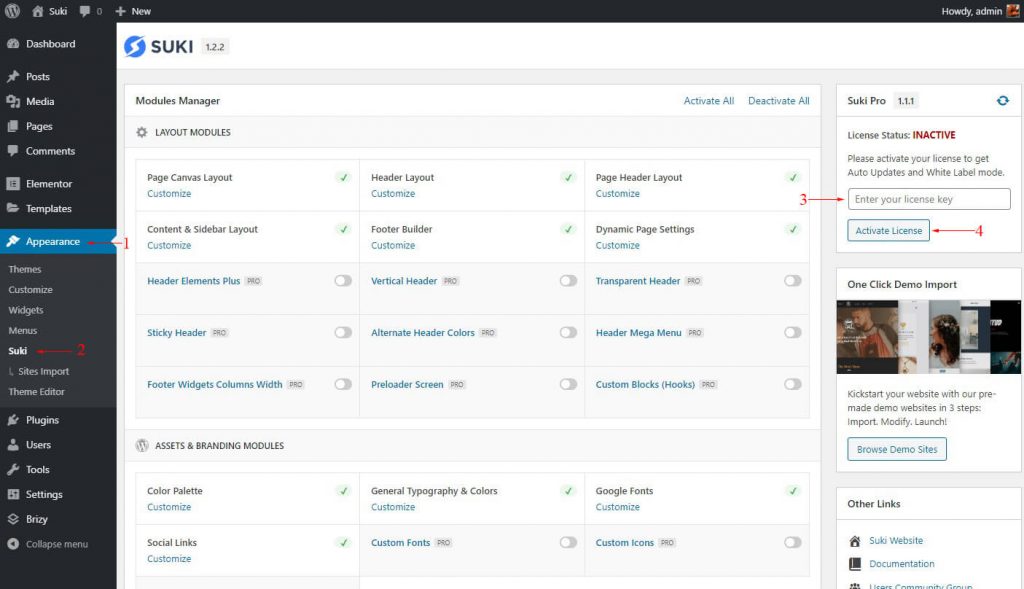Open the comments bubble in admin bar
This screenshot has width=1024, height=589.
coord(85,11)
